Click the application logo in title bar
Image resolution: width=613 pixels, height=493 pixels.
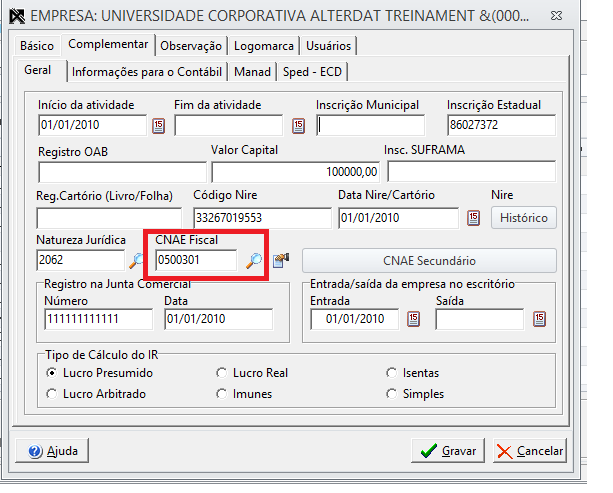tap(17, 16)
